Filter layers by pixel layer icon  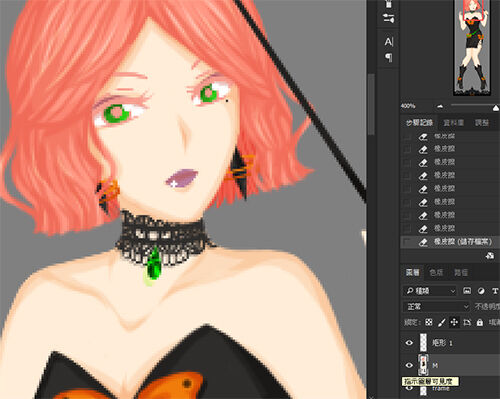(467, 291)
